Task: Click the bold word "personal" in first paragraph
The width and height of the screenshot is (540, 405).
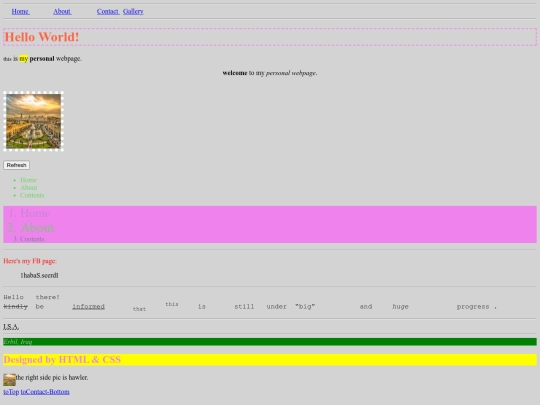Action: click(x=42, y=59)
